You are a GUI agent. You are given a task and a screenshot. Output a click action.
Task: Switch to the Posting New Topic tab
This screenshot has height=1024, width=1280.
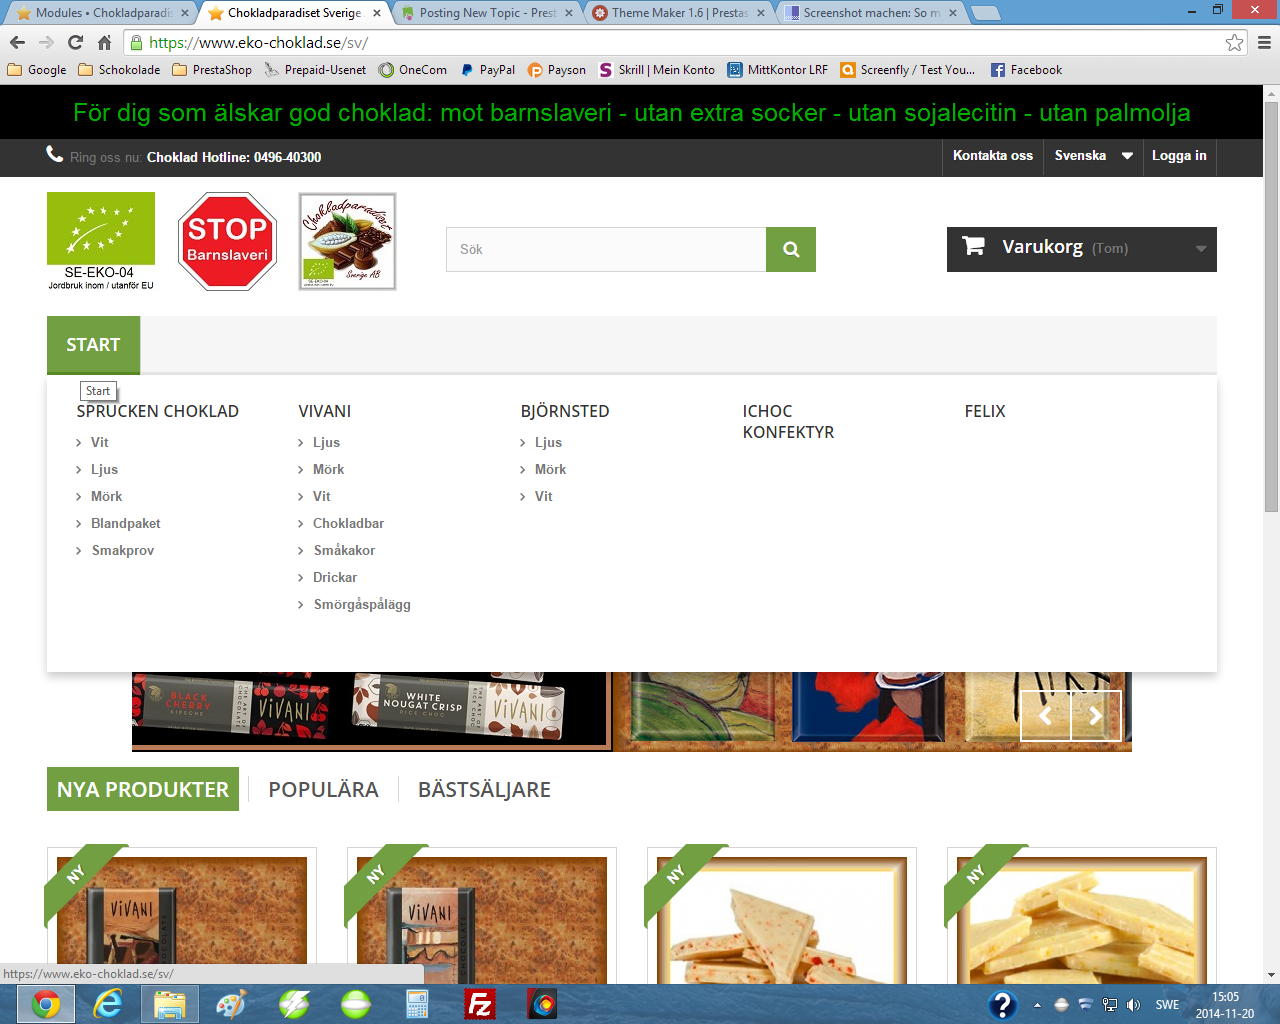[488, 13]
